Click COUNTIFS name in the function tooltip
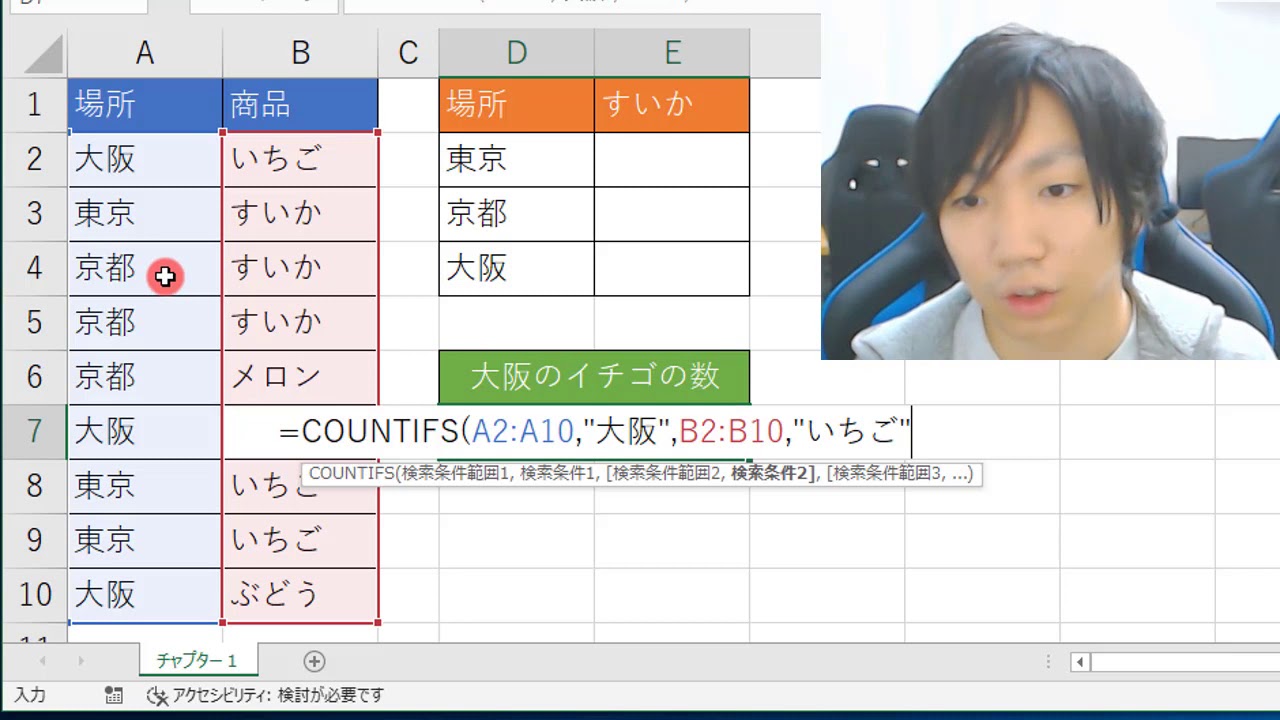 point(352,474)
